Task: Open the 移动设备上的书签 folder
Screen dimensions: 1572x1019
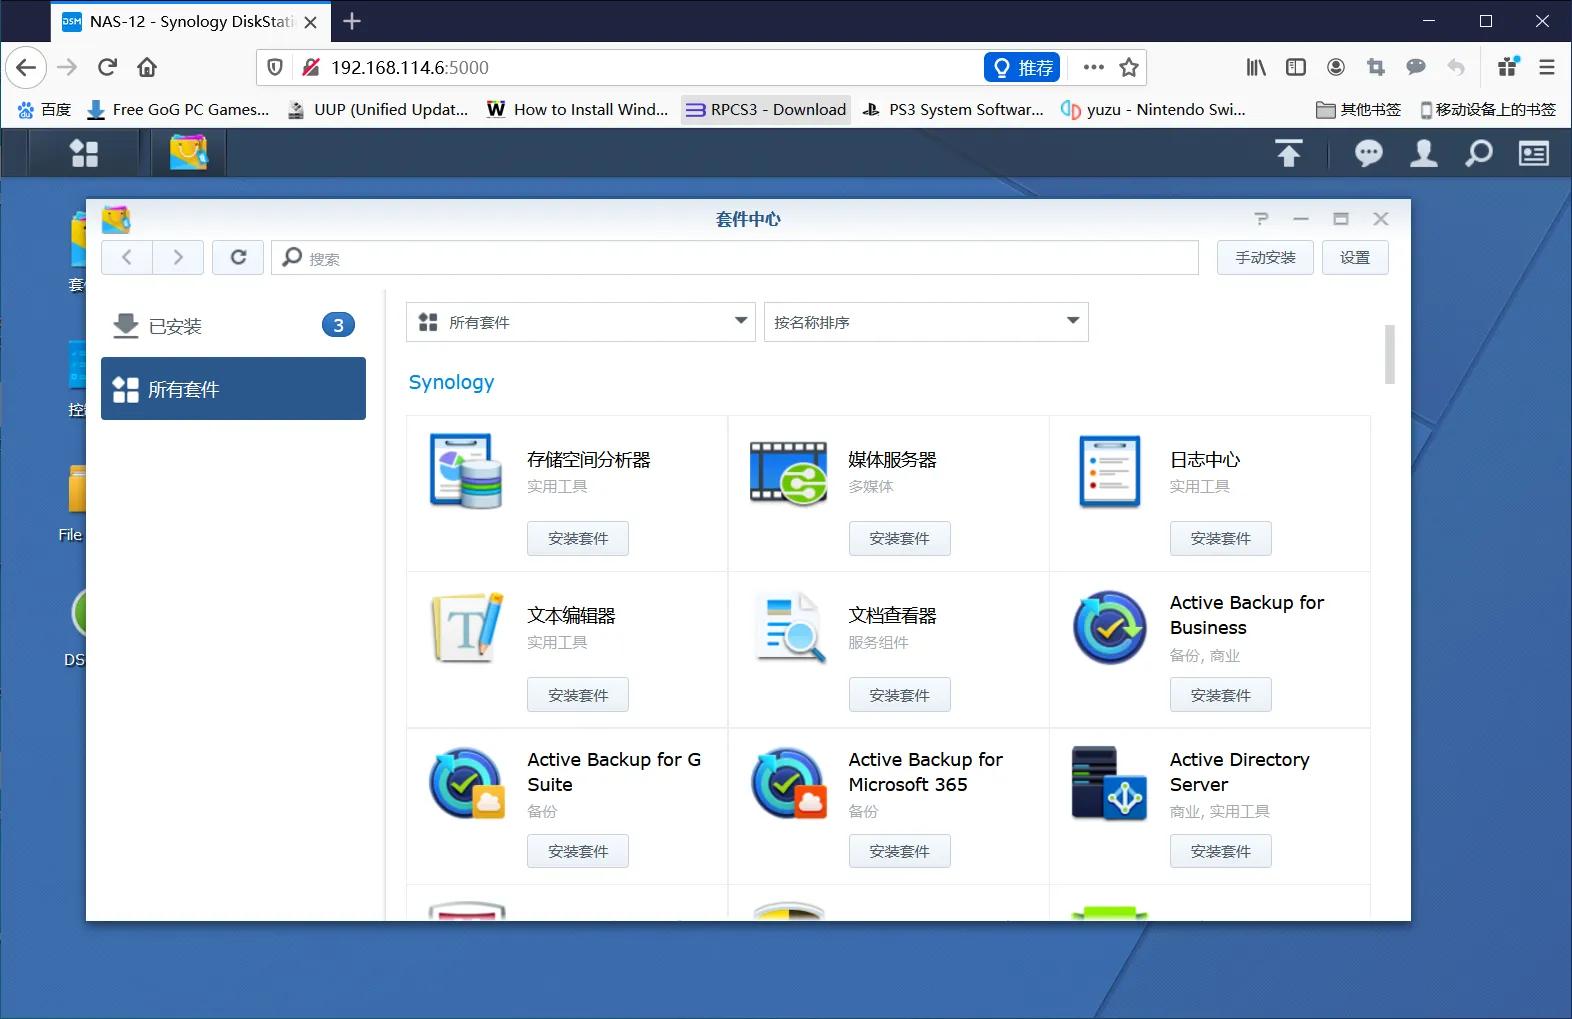Action: pos(1487,110)
